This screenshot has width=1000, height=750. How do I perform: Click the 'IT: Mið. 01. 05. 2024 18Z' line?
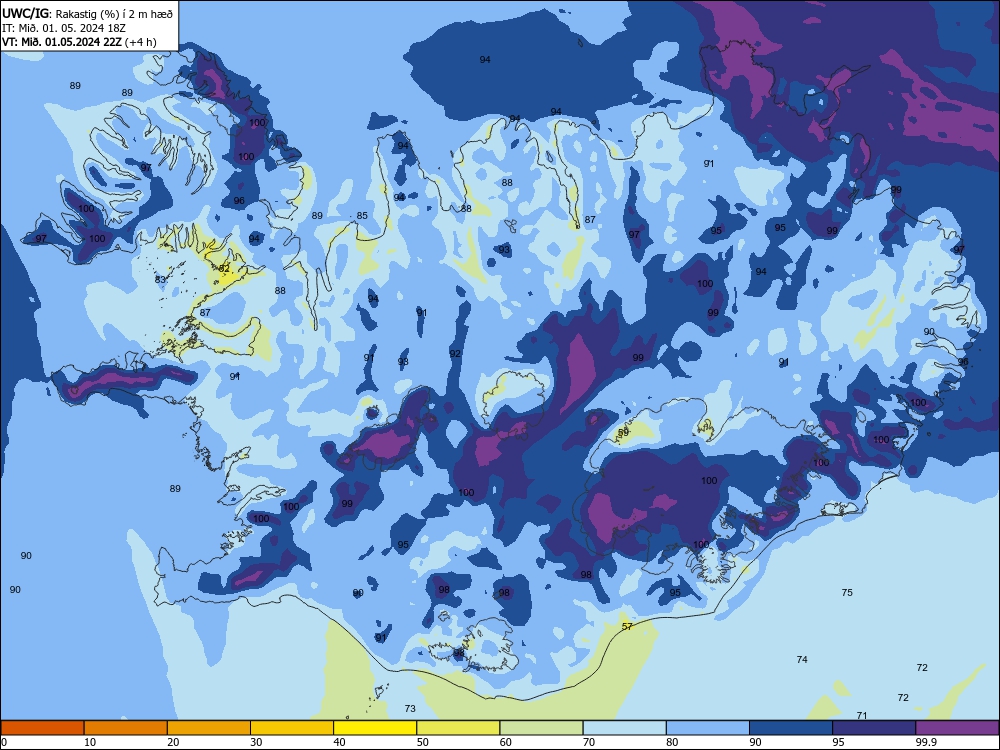coord(66,27)
